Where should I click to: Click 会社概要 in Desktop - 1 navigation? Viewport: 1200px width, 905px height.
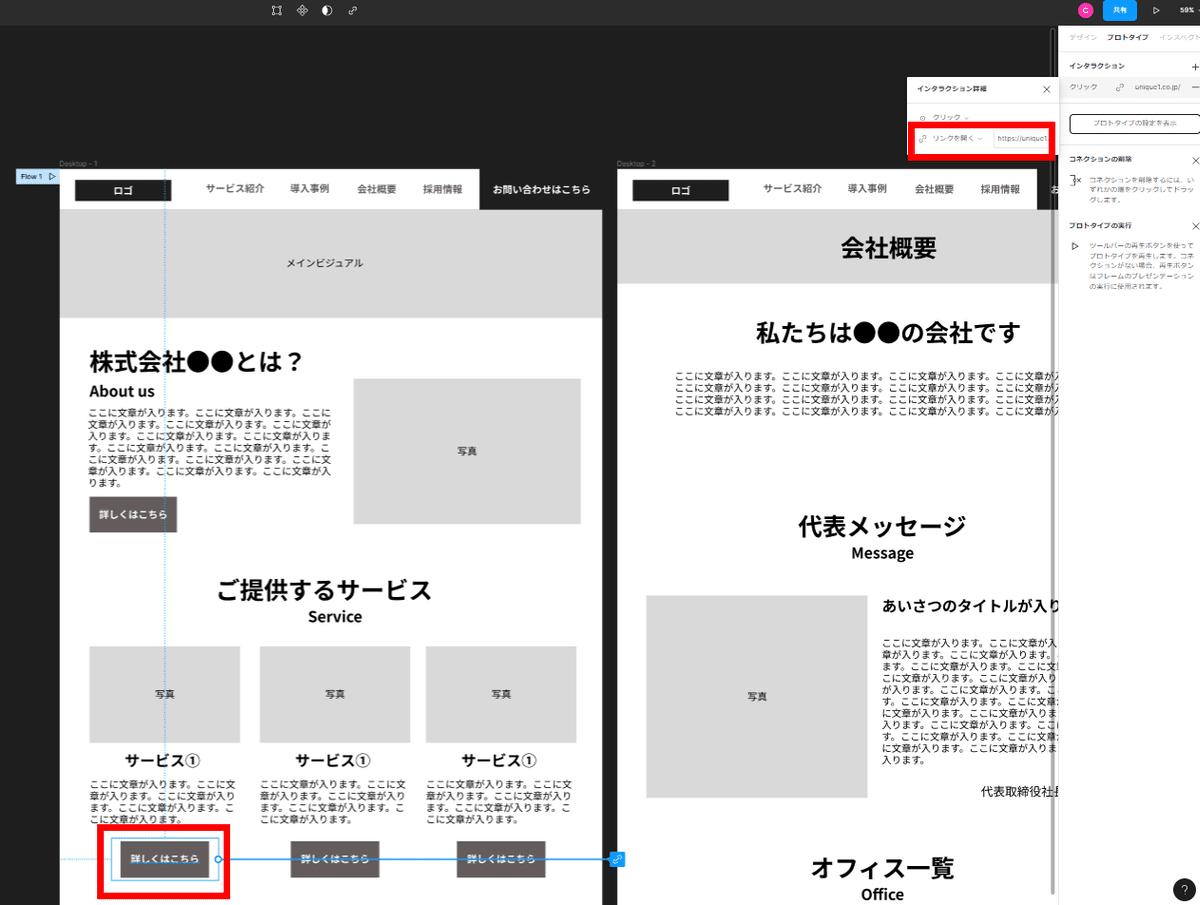377,189
